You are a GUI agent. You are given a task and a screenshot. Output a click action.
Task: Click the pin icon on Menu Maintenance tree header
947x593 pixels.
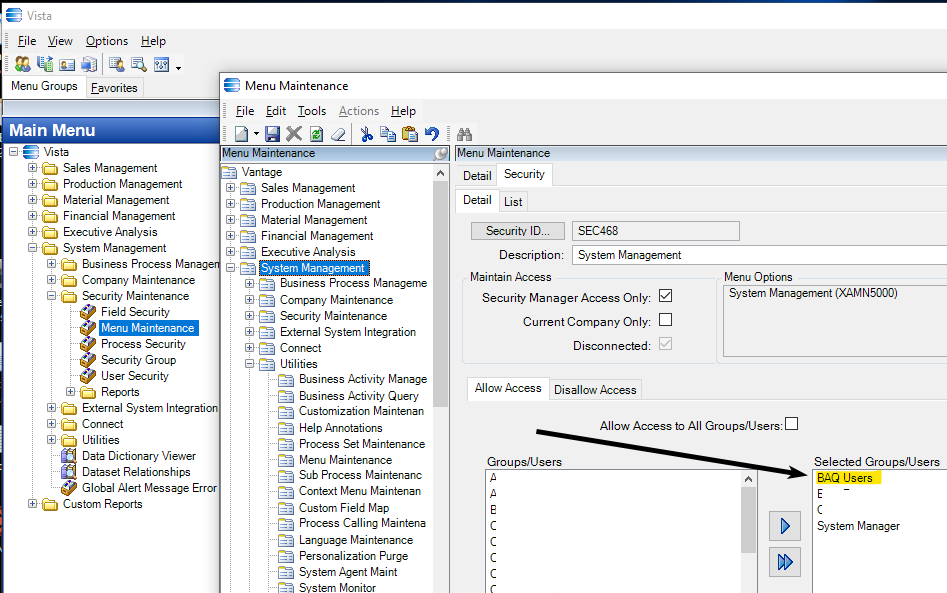point(441,154)
